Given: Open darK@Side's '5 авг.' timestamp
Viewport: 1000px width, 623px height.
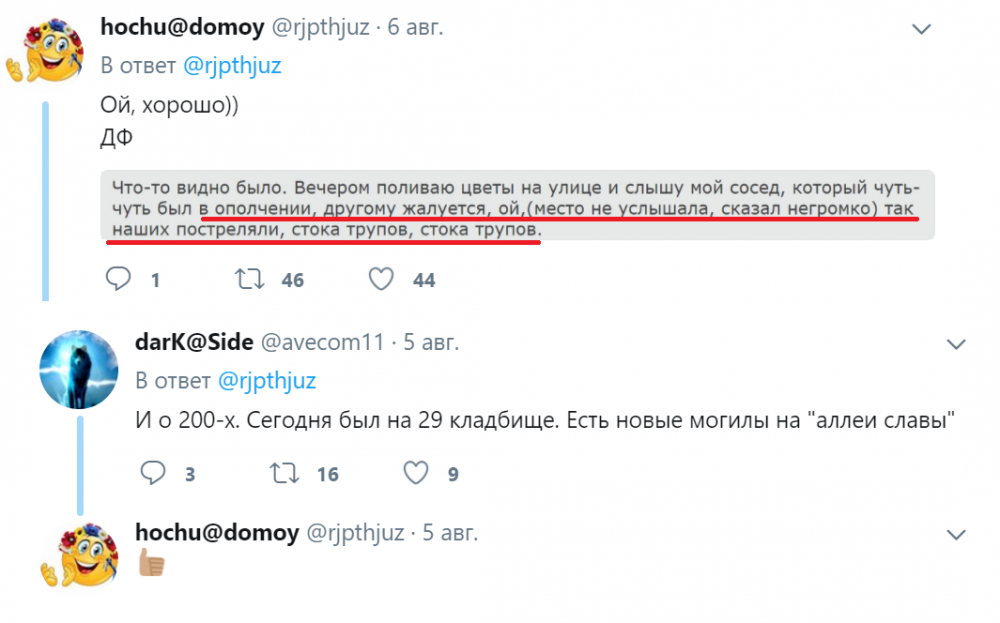Looking at the screenshot, I should (x=431, y=342).
